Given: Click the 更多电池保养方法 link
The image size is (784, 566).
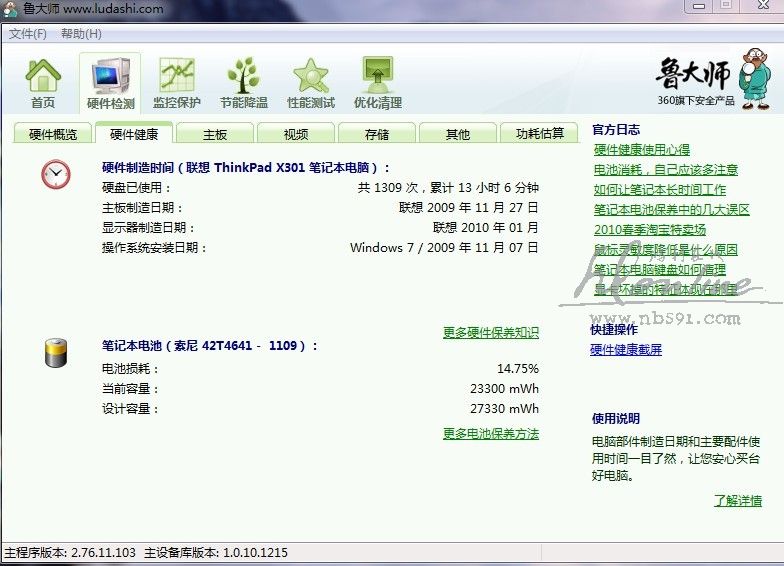Looking at the screenshot, I should (x=490, y=434).
